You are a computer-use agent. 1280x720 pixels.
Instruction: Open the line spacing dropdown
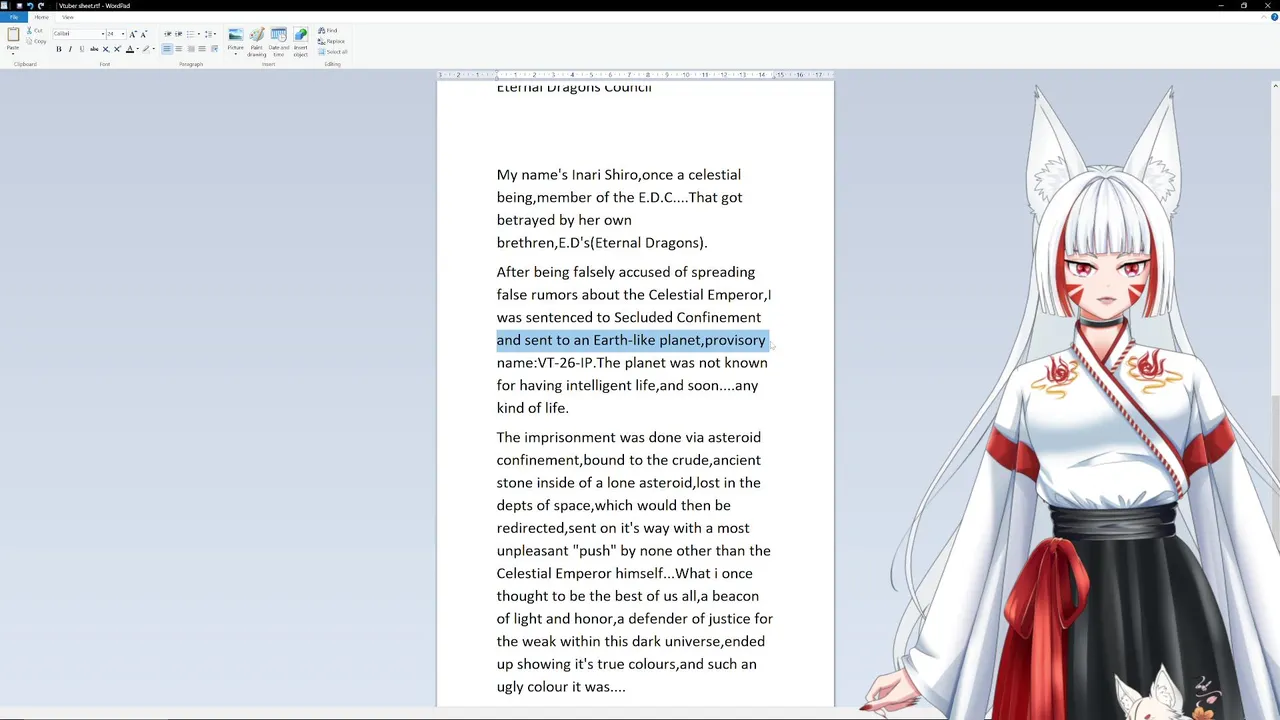pyautogui.click(x=210, y=34)
